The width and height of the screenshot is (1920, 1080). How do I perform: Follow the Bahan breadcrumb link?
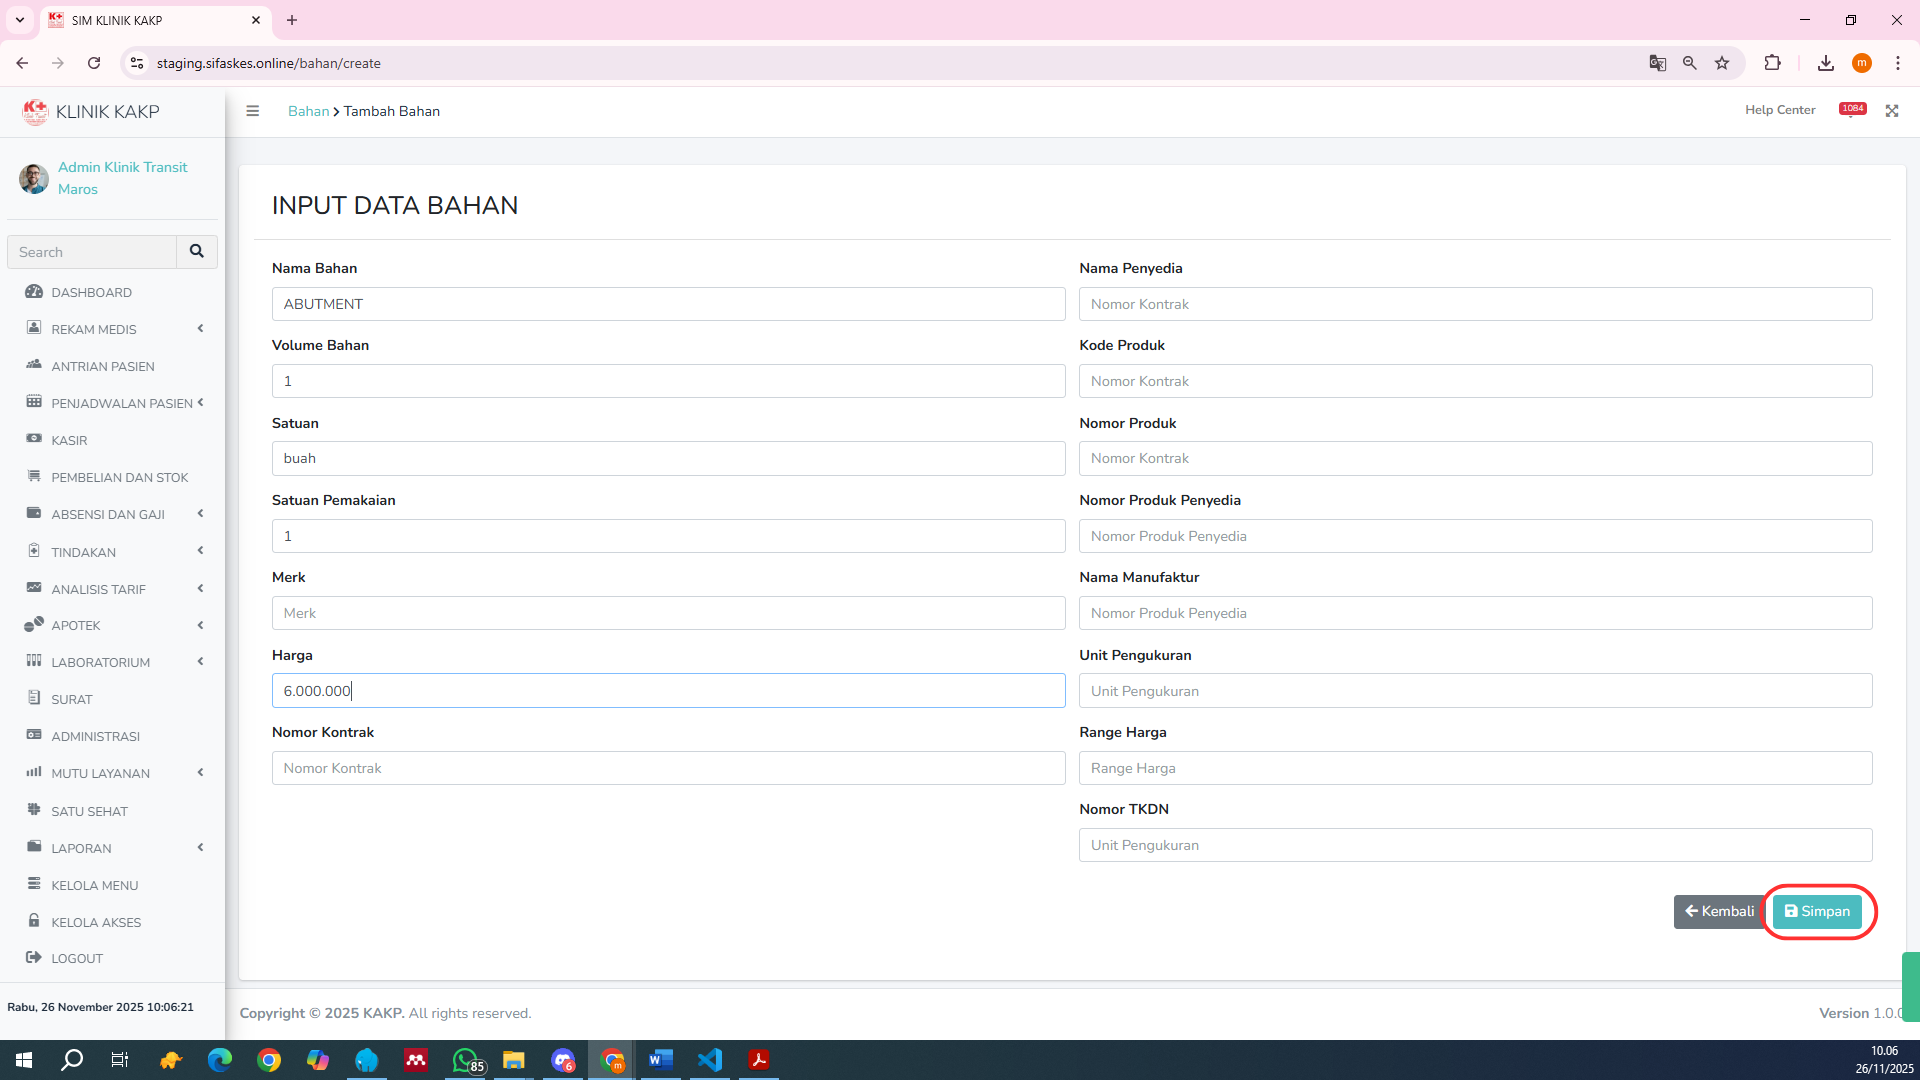(x=308, y=111)
